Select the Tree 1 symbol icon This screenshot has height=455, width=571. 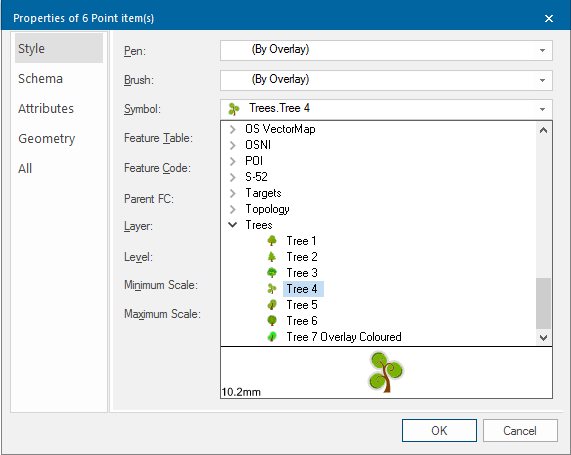[x=272, y=241]
